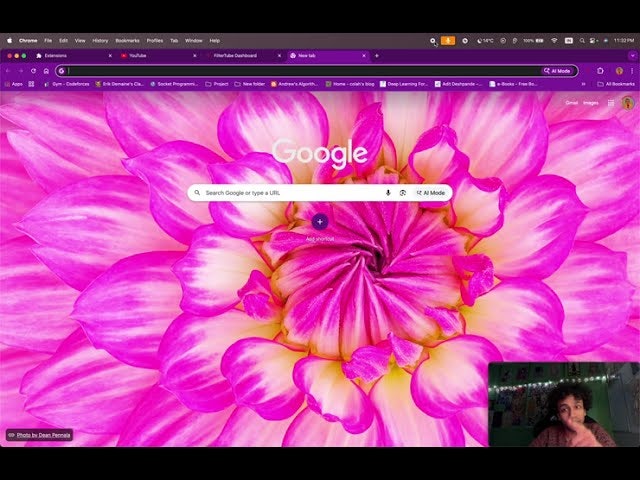
Task: Open the tab groups grid icon in bookmarks bar
Action: click(x=31, y=84)
